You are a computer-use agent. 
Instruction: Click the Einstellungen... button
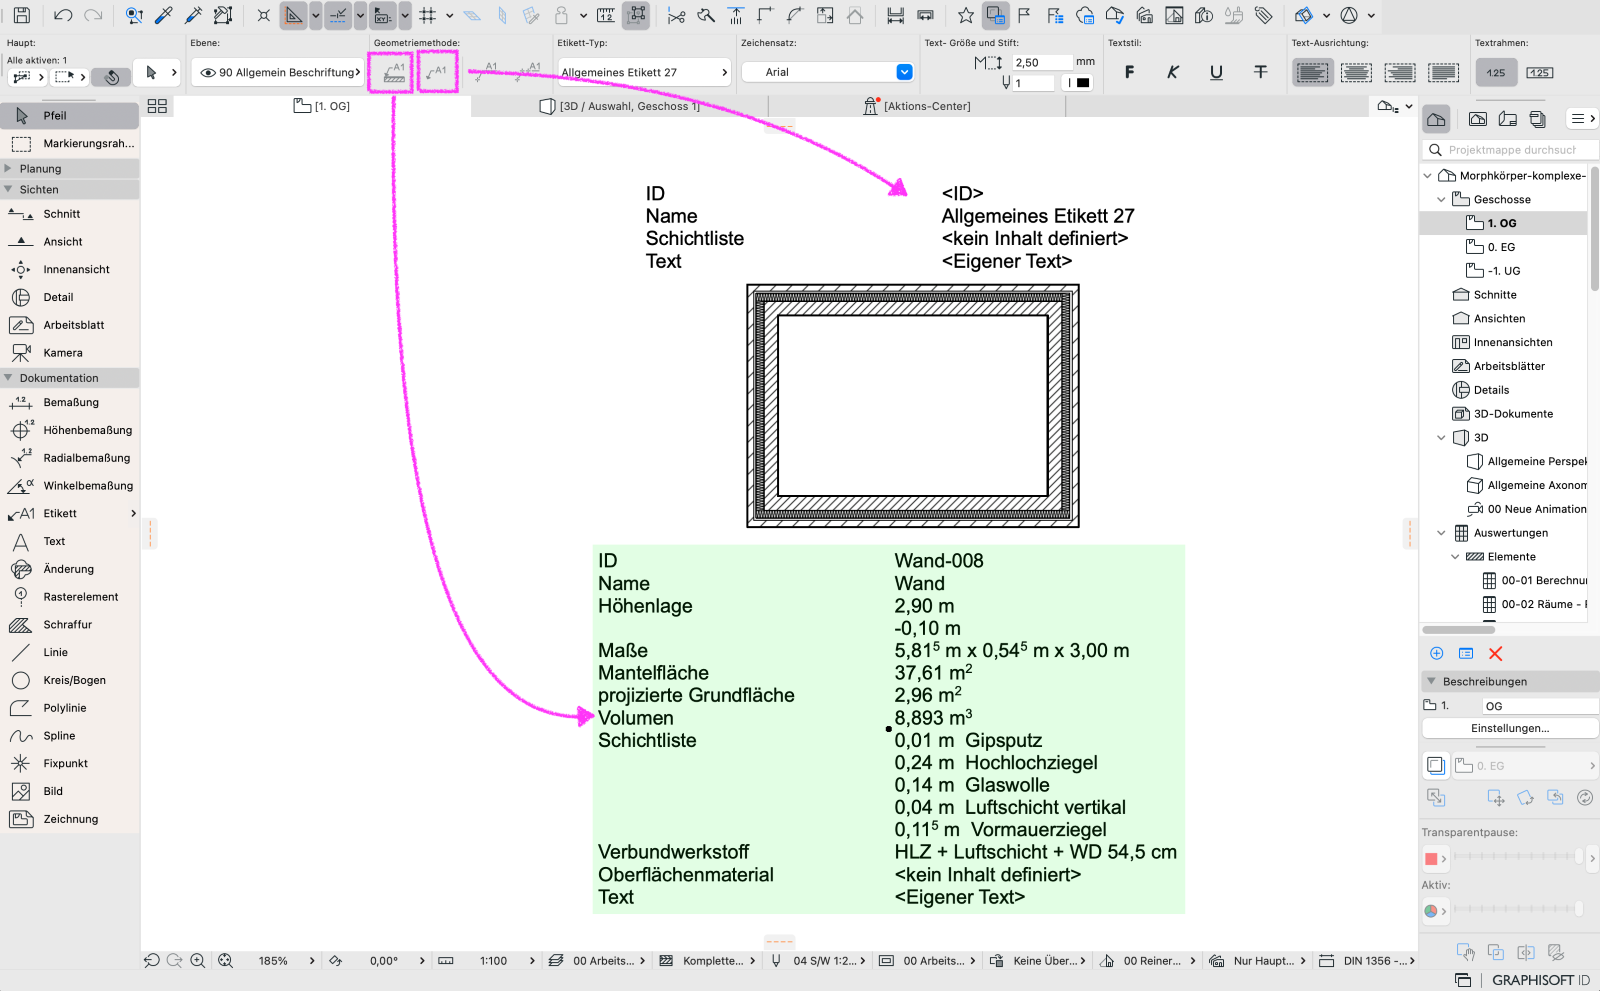click(1510, 728)
